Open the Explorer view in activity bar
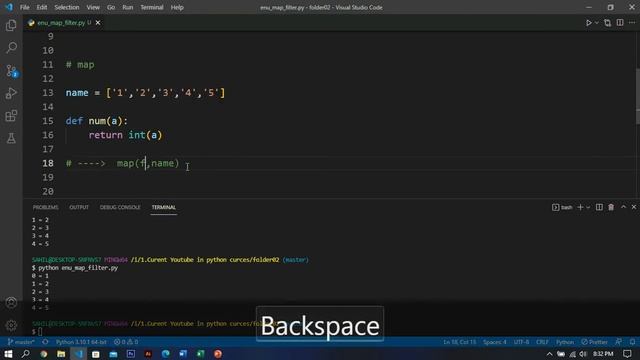This screenshot has width=640, height=360. click(11, 25)
